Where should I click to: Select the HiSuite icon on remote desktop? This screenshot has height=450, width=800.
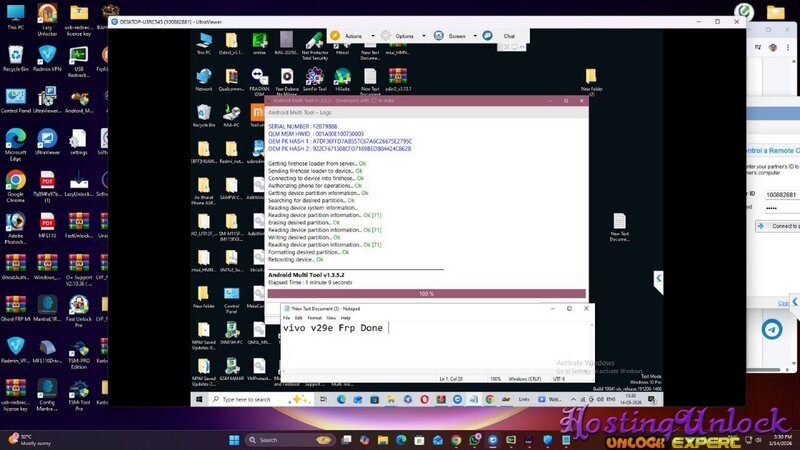pyautogui.click(x=342, y=78)
